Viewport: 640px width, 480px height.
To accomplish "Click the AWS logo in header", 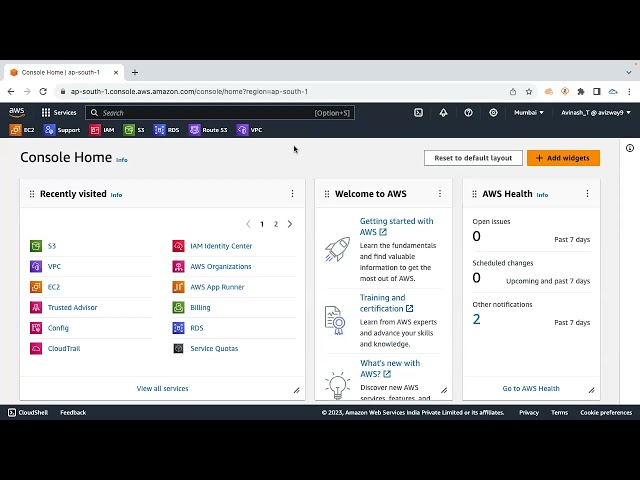I will pyautogui.click(x=17, y=112).
